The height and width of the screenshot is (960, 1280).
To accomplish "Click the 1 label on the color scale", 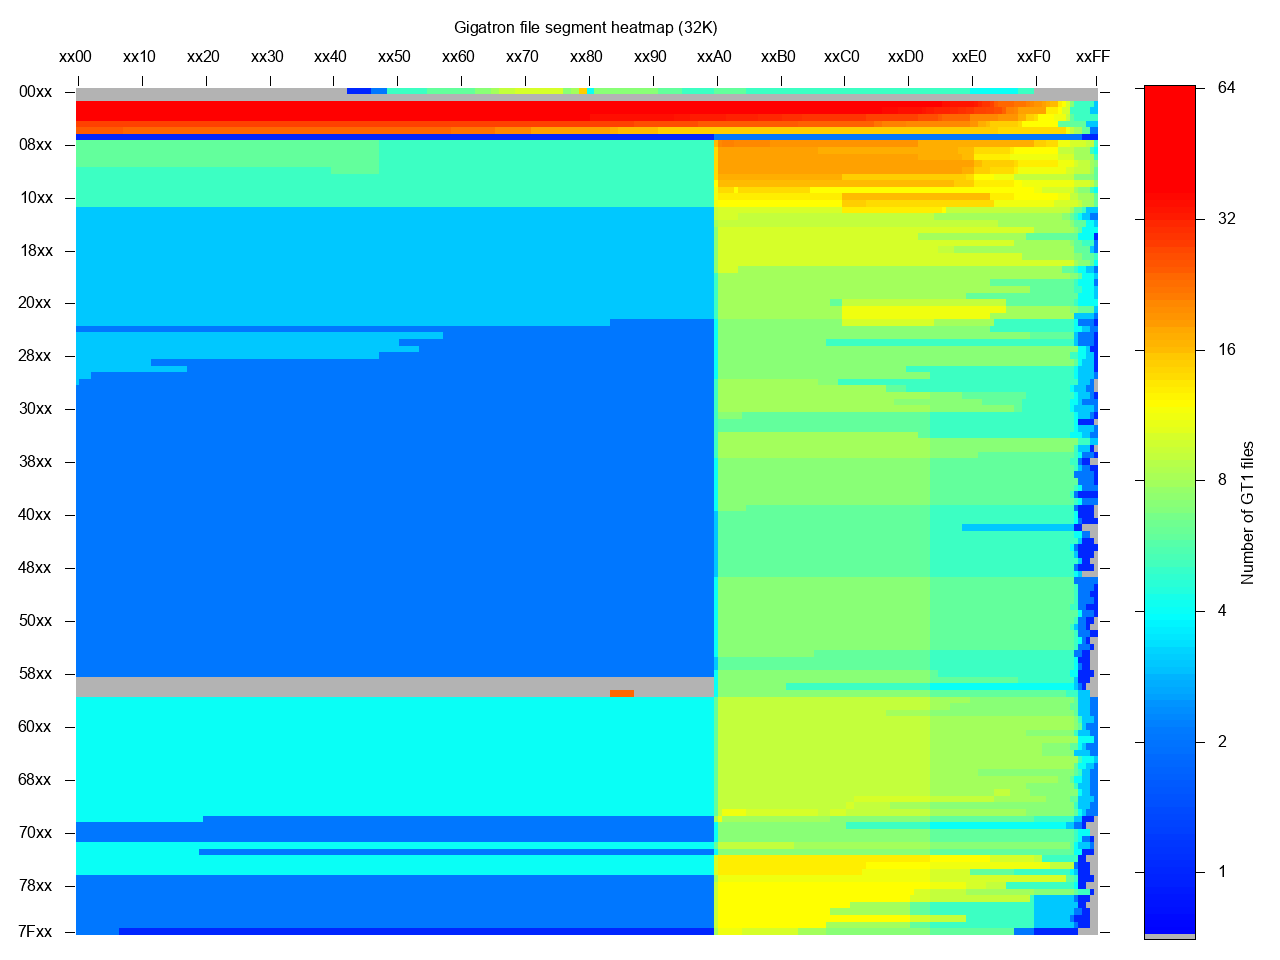I will pos(1222,872).
